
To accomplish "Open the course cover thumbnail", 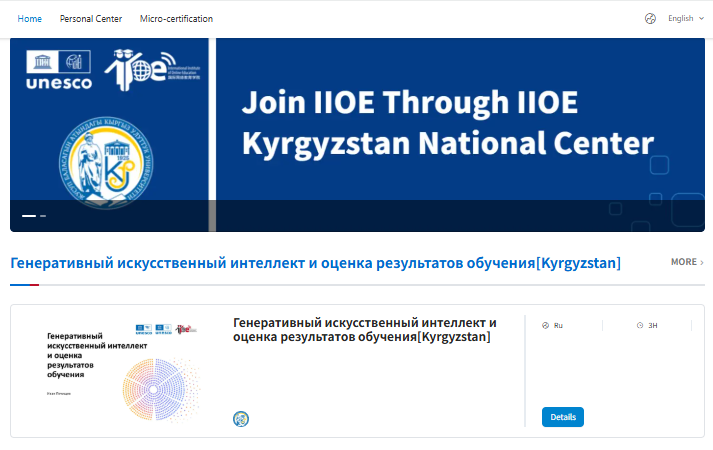I will tap(118, 370).
